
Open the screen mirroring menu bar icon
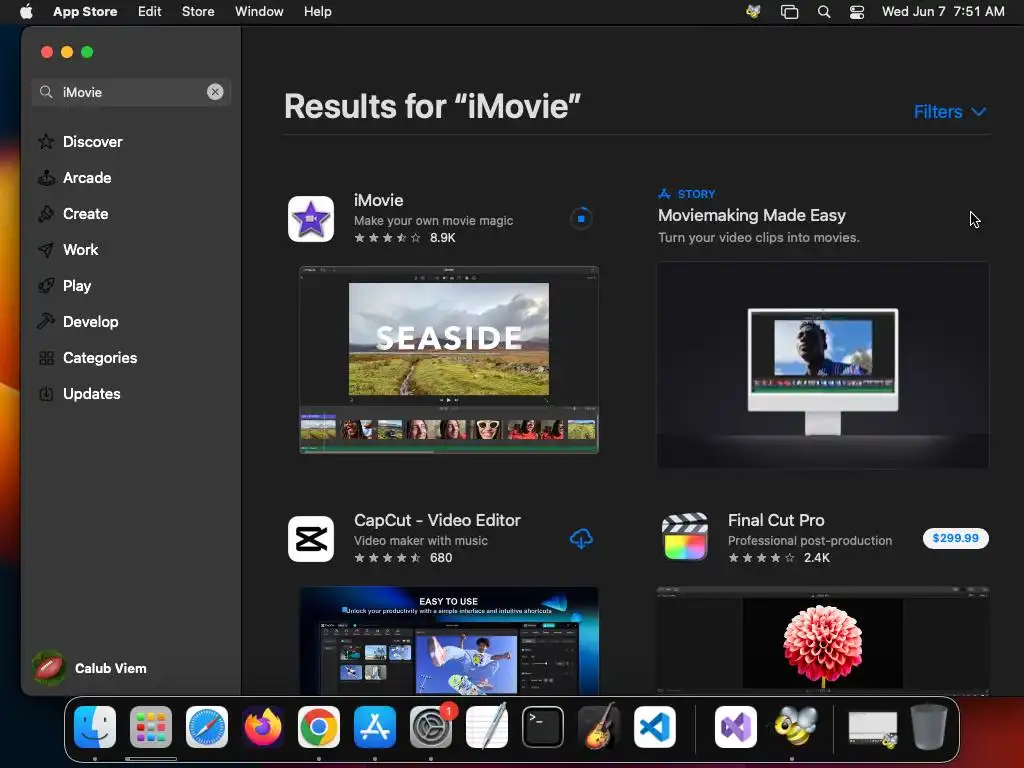pyautogui.click(x=790, y=12)
